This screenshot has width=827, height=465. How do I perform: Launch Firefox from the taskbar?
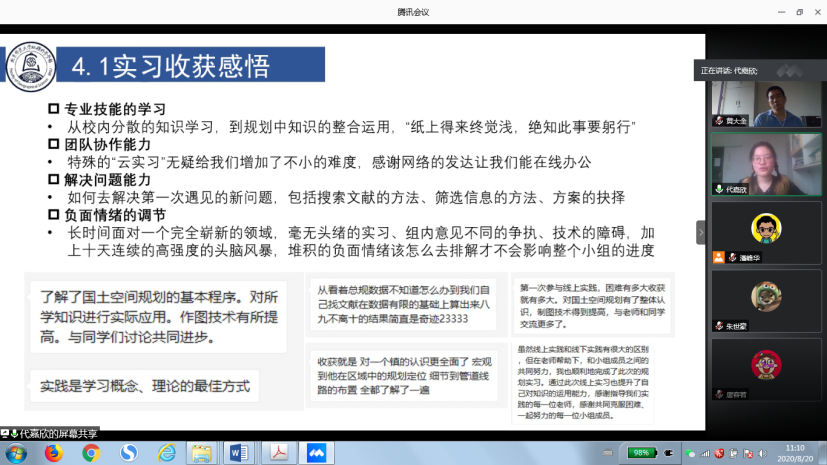(53, 453)
